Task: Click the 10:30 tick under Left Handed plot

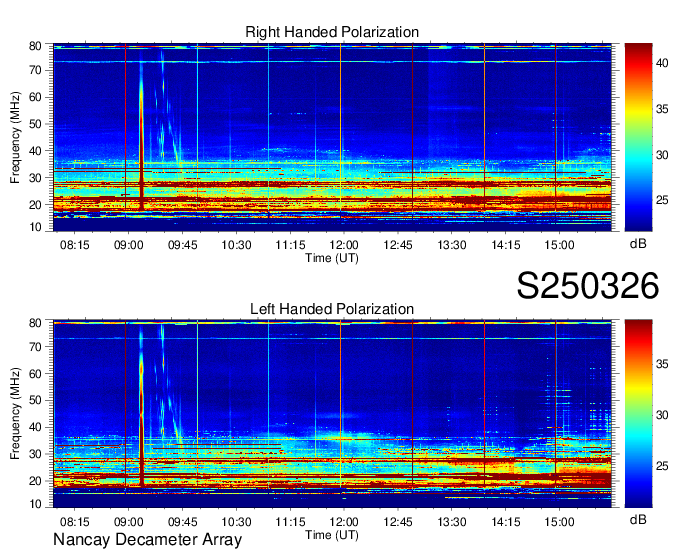Action: pyautogui.click(x=236, y=522)
